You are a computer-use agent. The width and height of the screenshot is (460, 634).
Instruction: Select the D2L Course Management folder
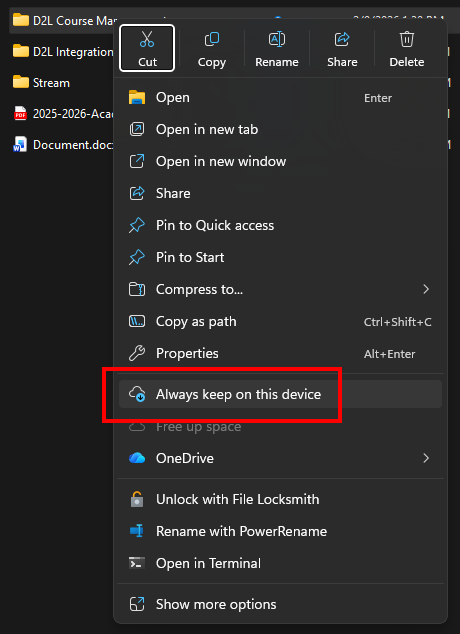tap(61, 21)
